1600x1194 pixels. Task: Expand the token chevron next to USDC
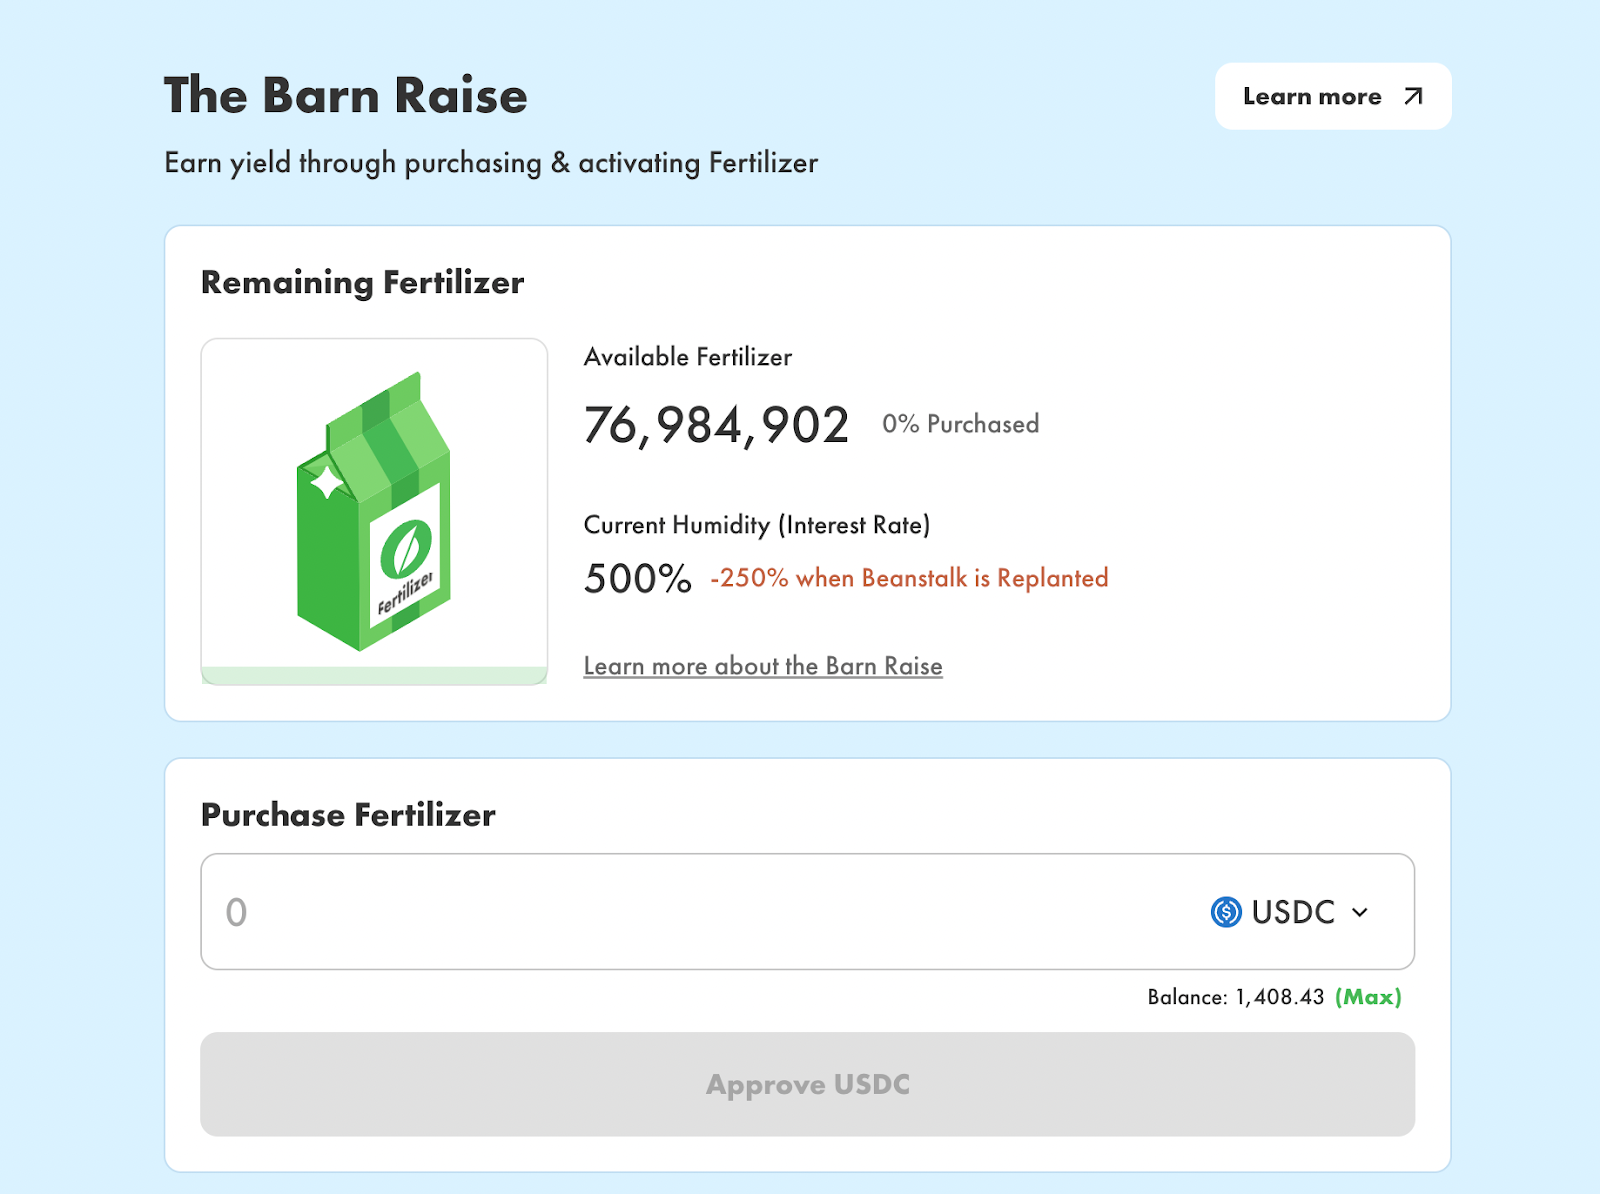tap(1360, 912)
